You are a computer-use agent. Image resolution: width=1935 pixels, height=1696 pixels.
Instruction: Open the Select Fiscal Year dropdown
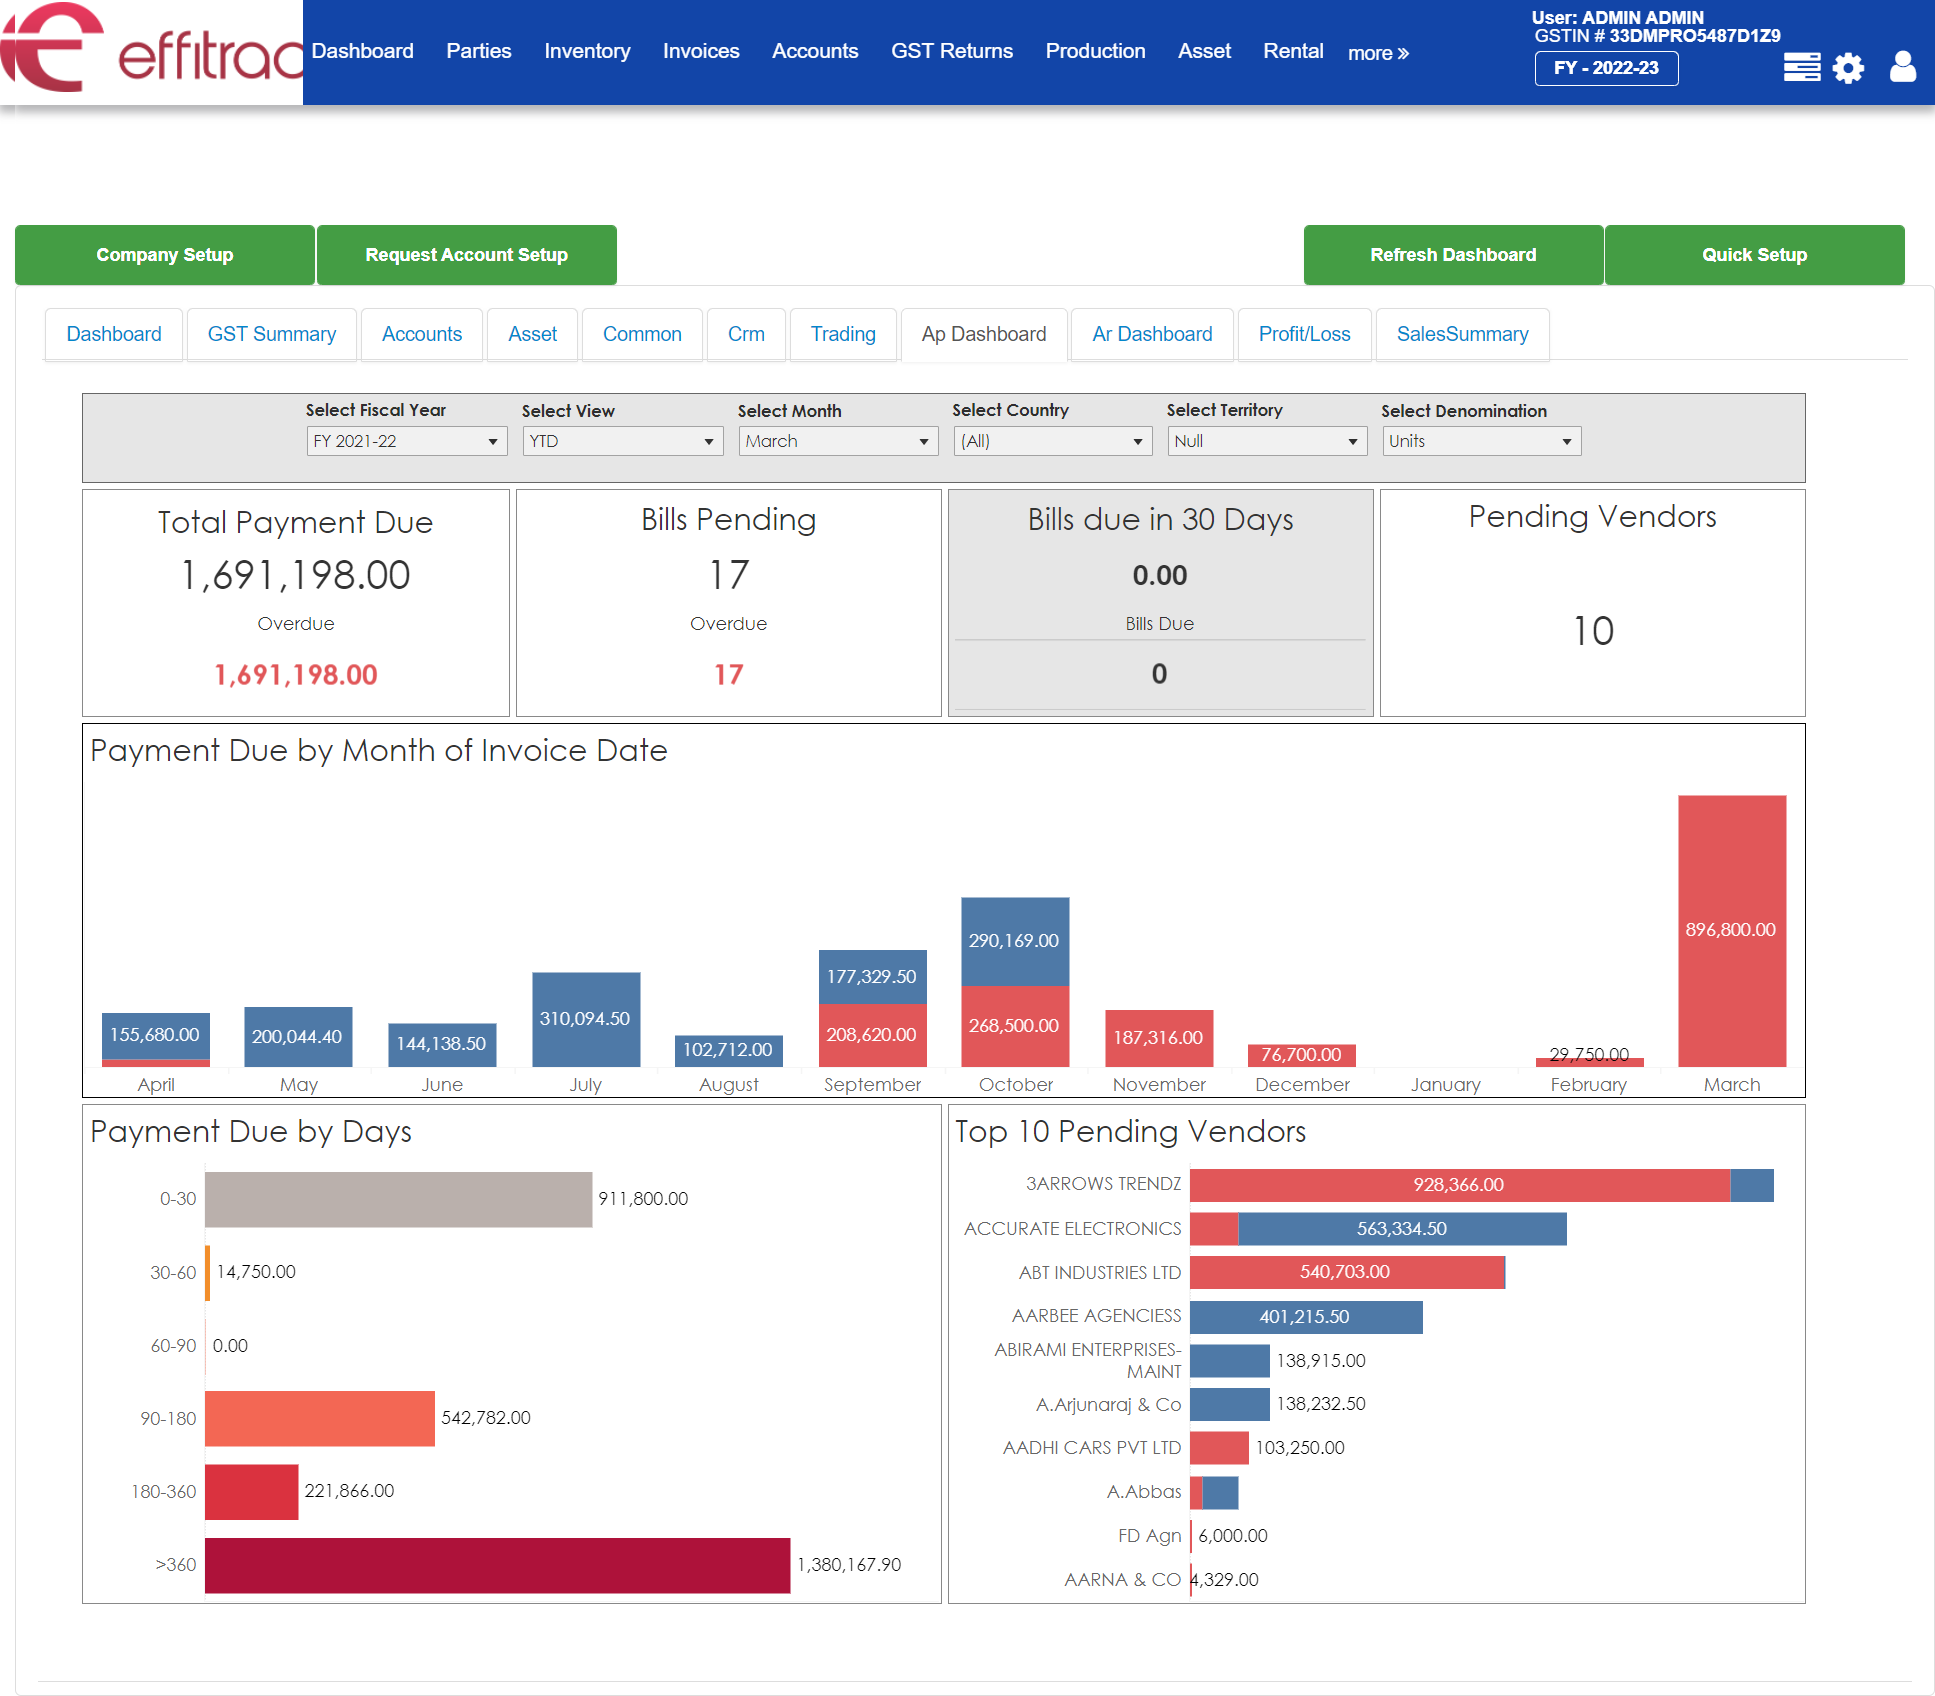point(406,440)
